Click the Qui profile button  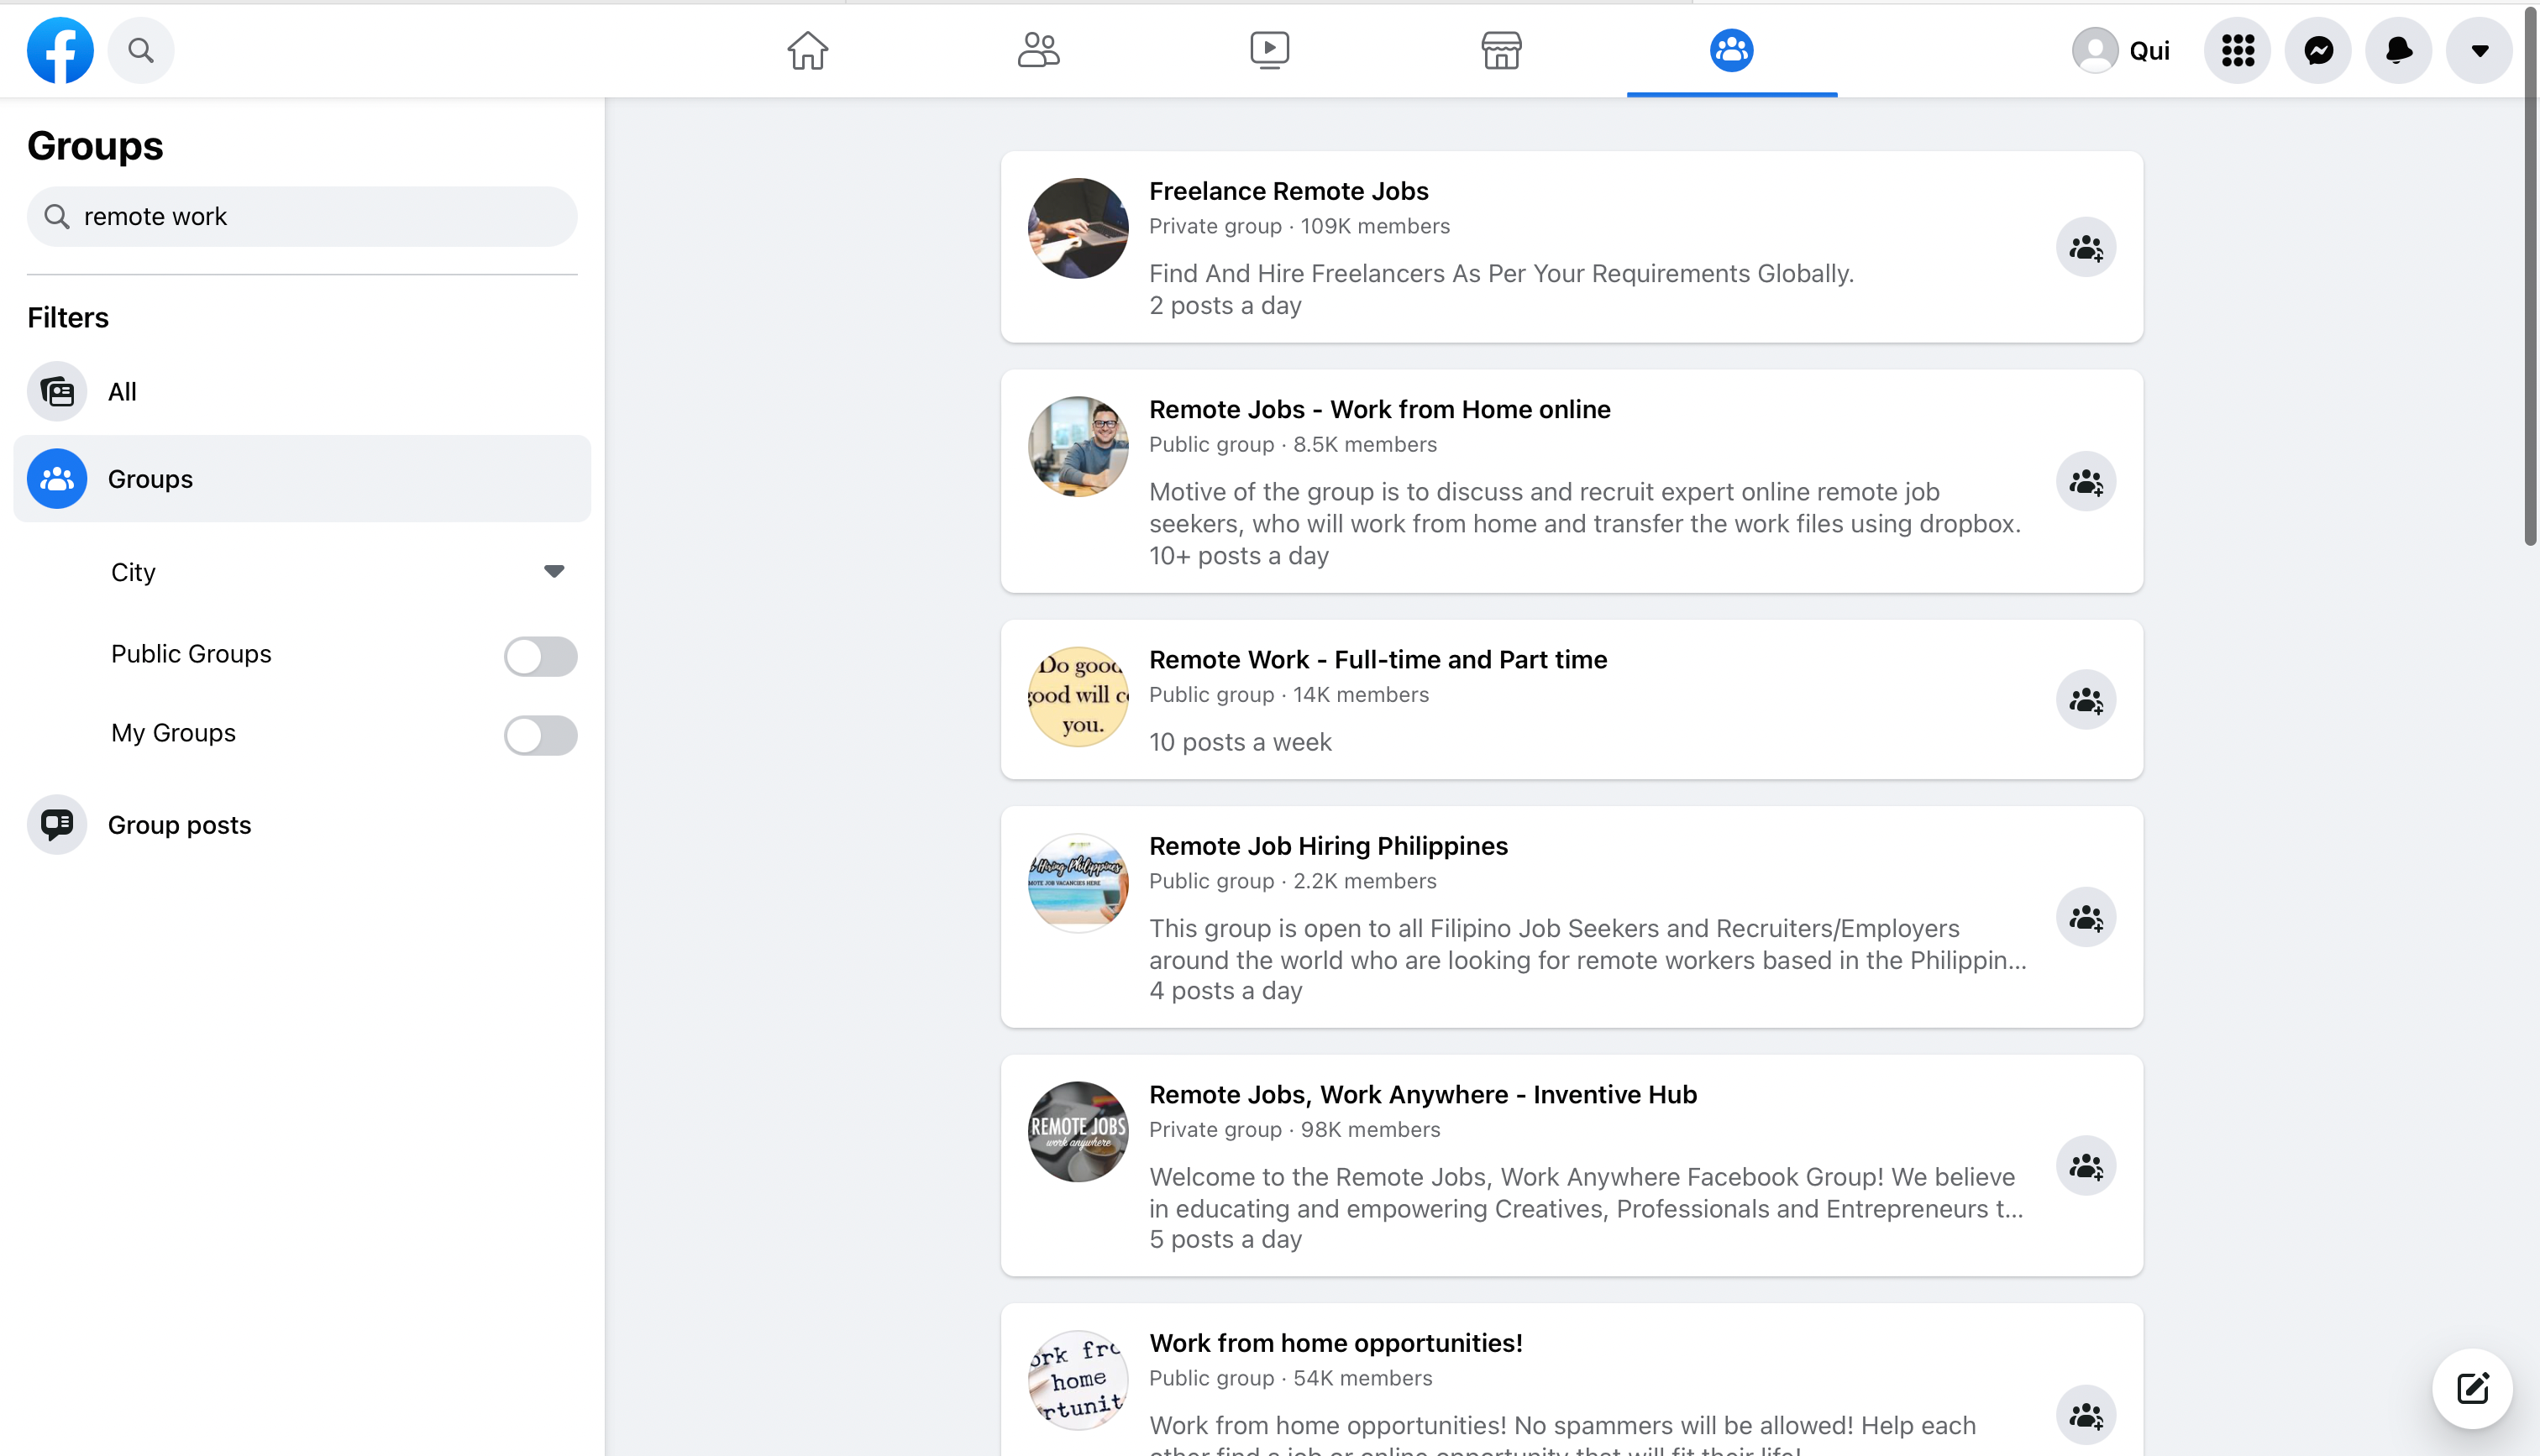click(x=2121, y=50)
